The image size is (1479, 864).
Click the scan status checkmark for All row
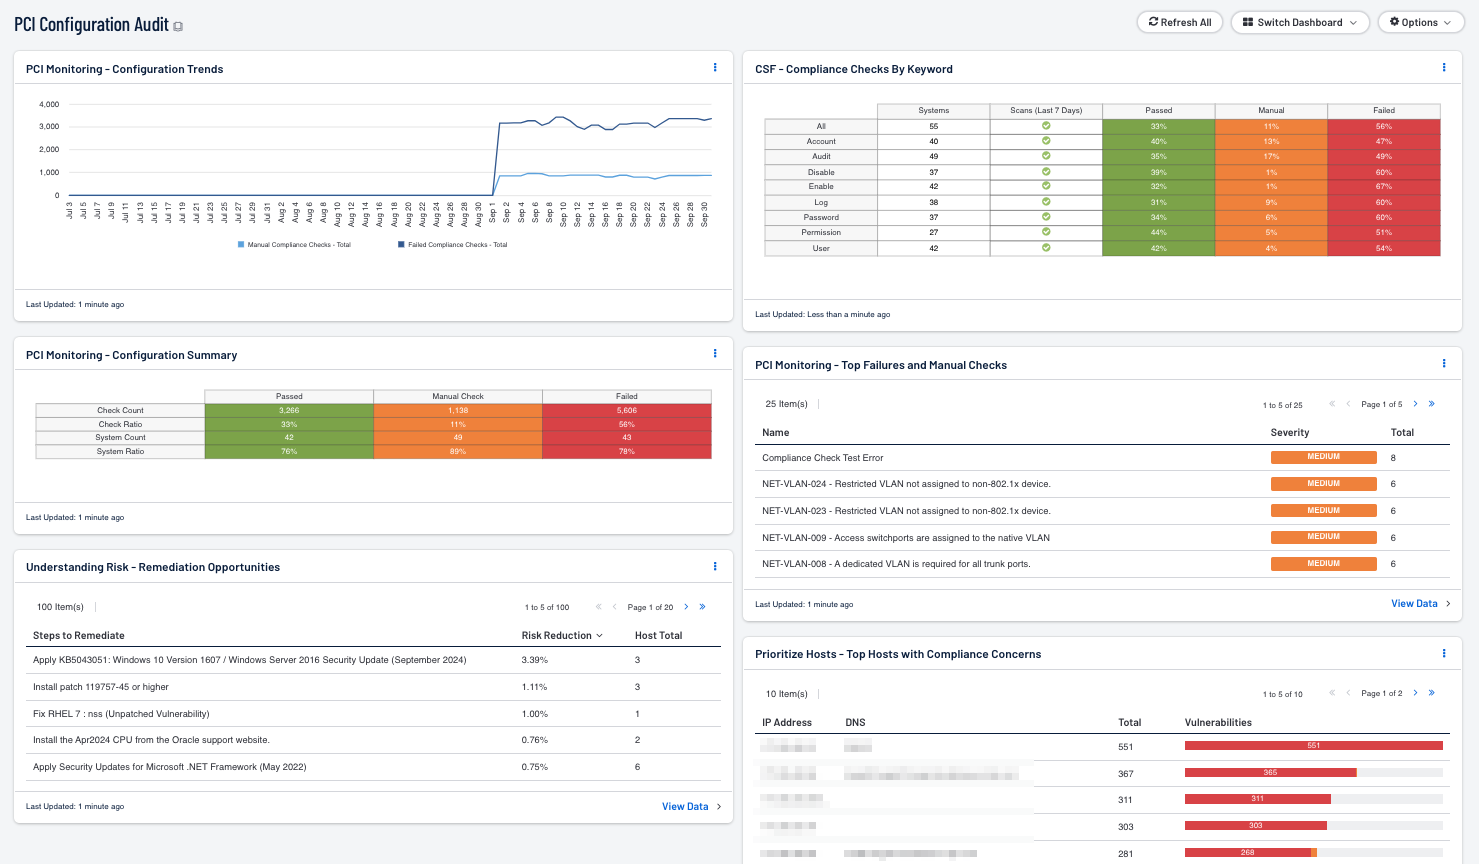coord(1046,126)
